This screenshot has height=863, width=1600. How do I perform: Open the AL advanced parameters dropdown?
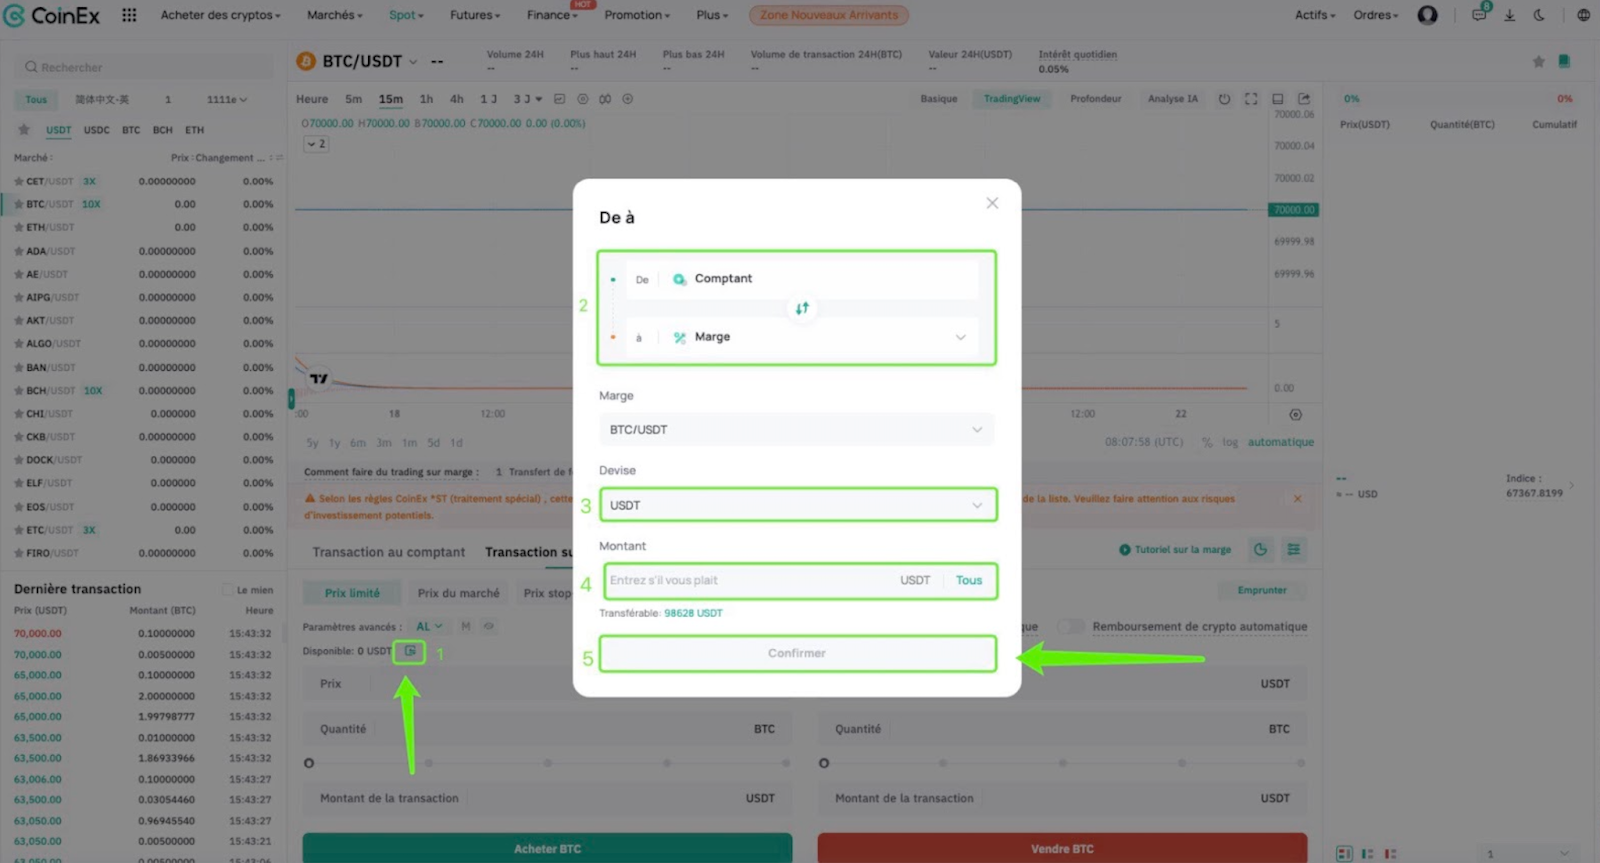coord(429,626)
